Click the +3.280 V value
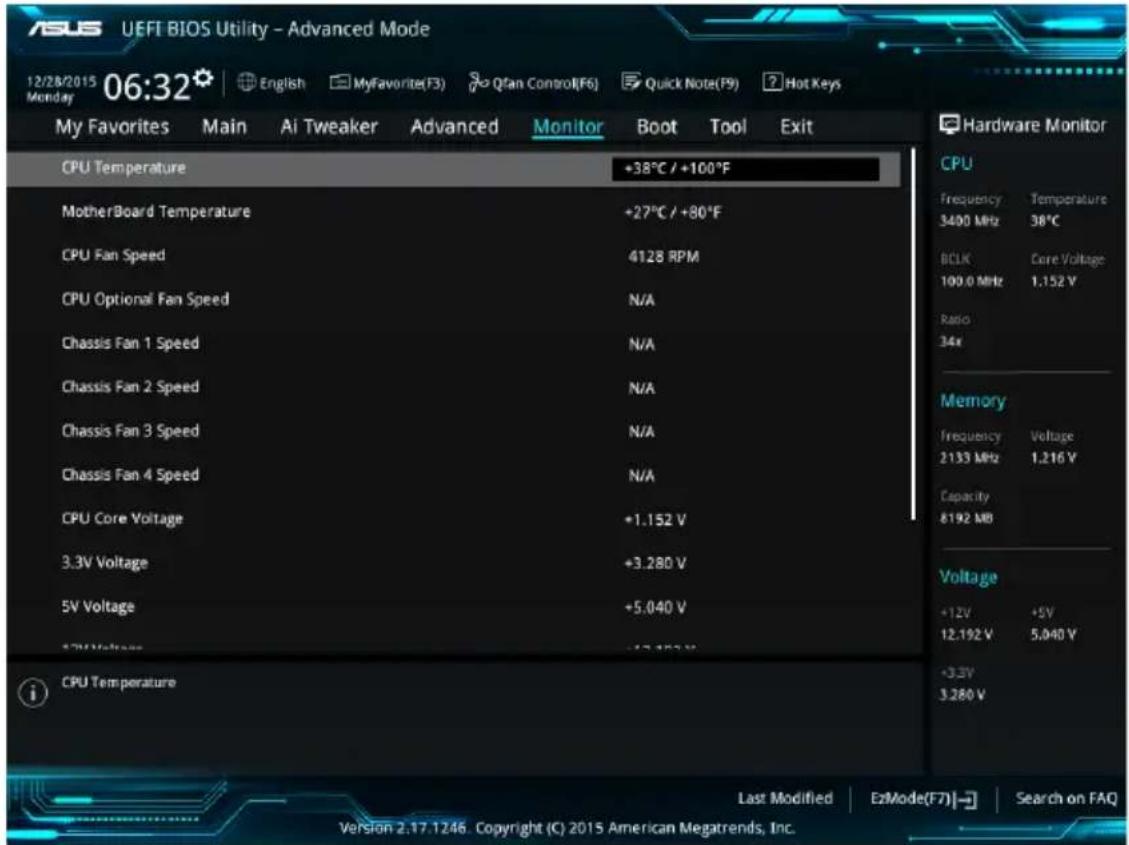The image size is (1129, 845). (x=655, y=563)
